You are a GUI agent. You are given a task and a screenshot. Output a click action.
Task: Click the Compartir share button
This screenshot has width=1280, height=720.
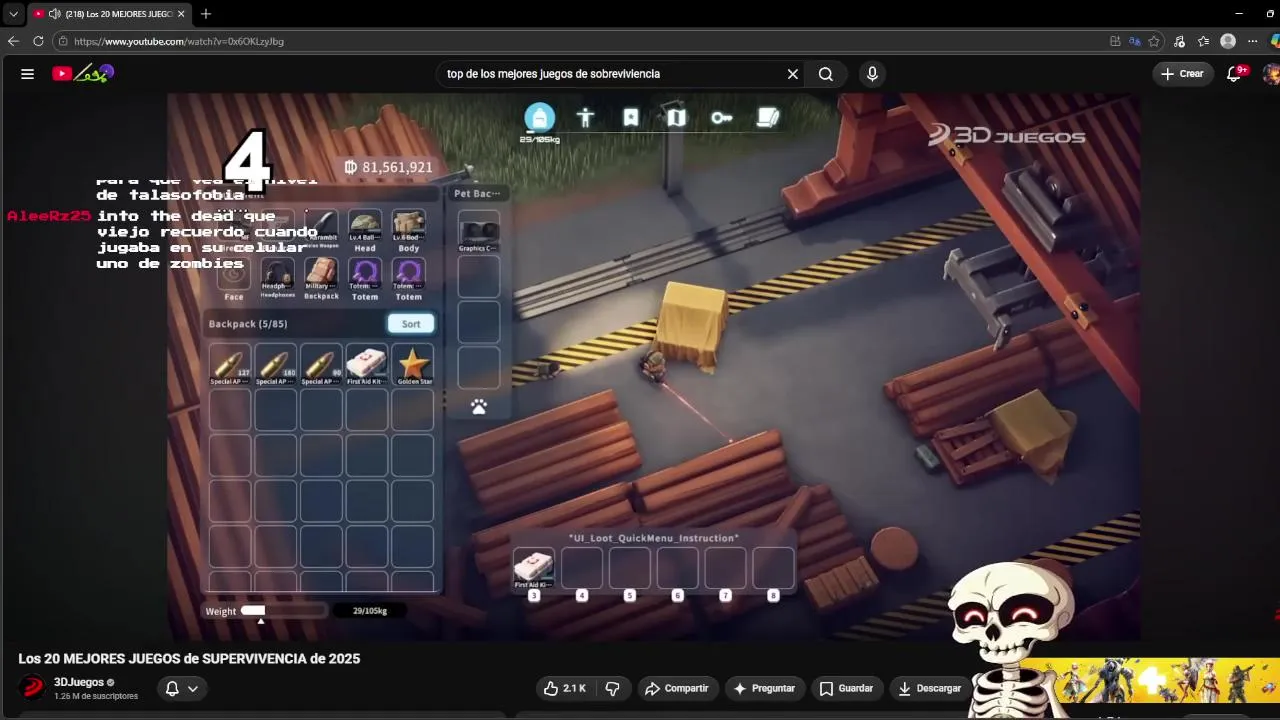[677, 688]
